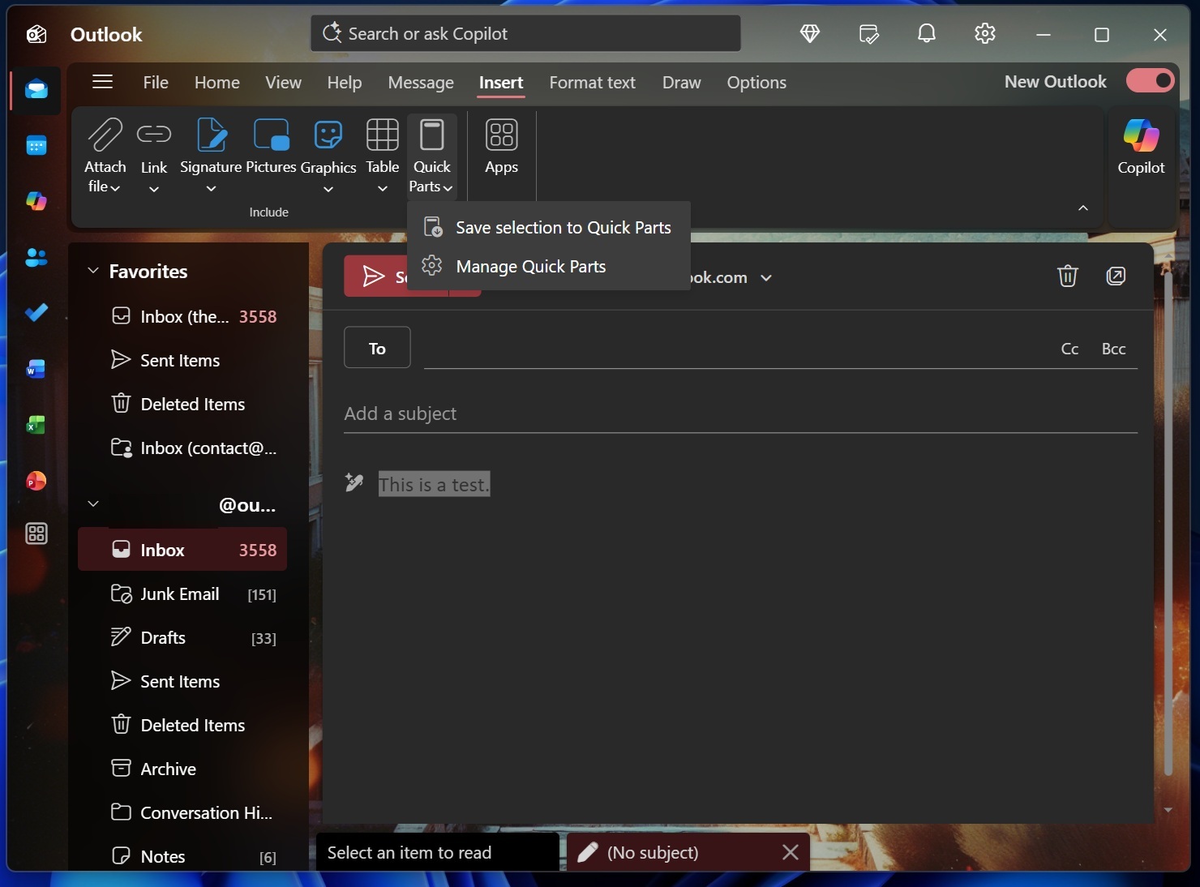Switch to the Format text tab
This screenshot has width=1200, height=887.
(x=592, y=82)
